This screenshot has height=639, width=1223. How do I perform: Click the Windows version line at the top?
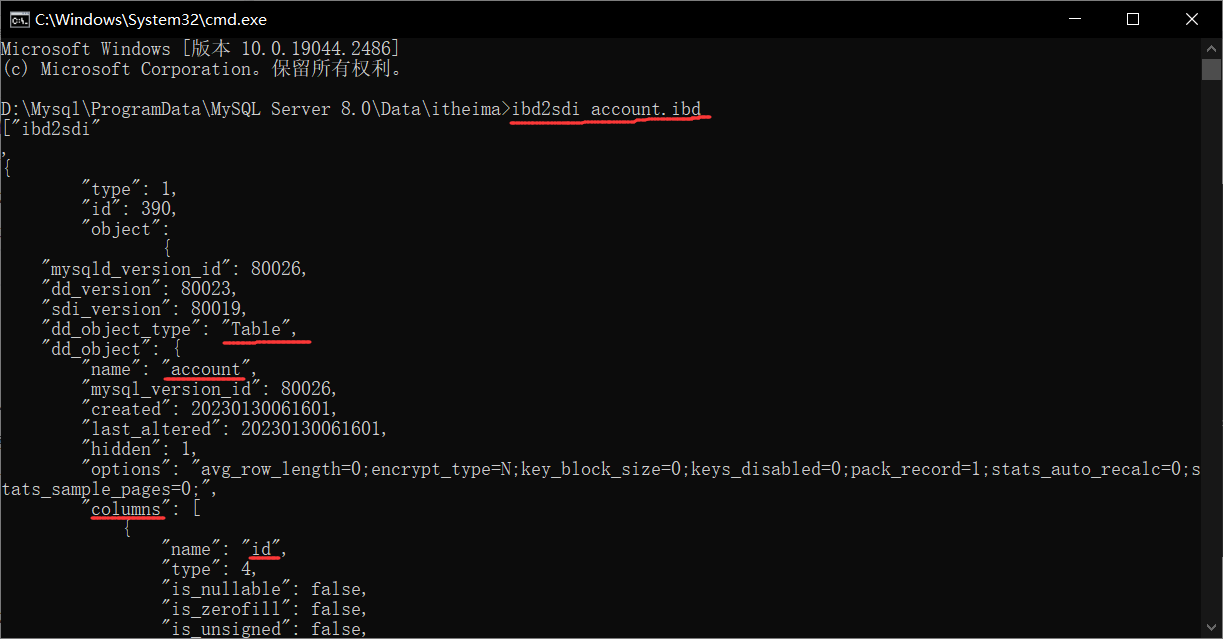(200, 47)
